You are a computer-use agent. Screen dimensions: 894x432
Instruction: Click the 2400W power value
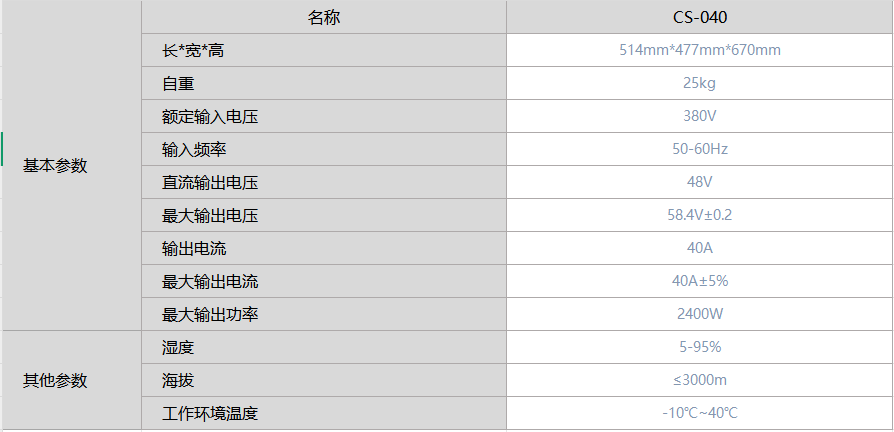click(700, 314)
